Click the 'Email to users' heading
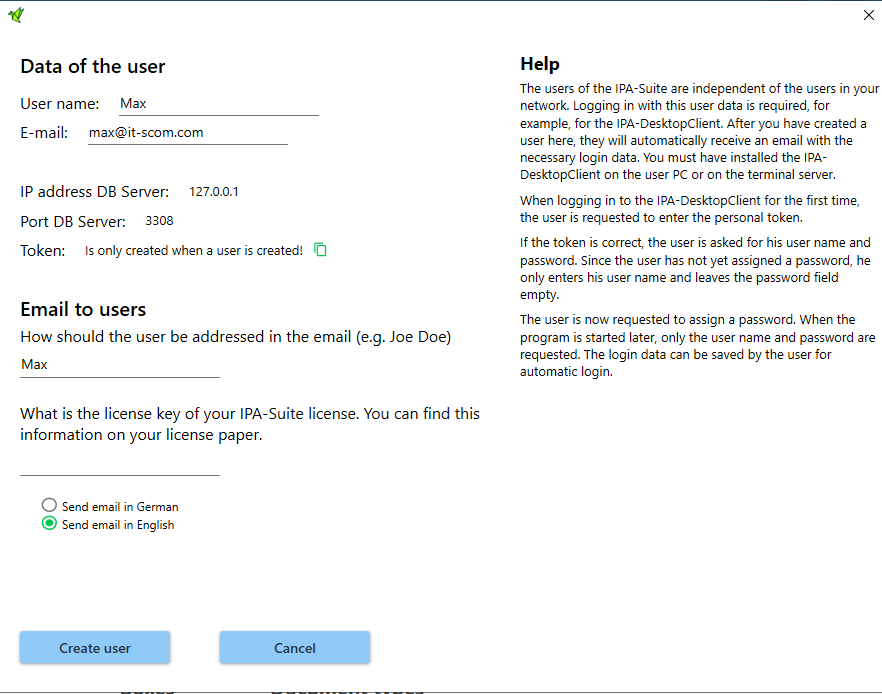Viewport: 882px width, 694px height. tap(83, 310)
